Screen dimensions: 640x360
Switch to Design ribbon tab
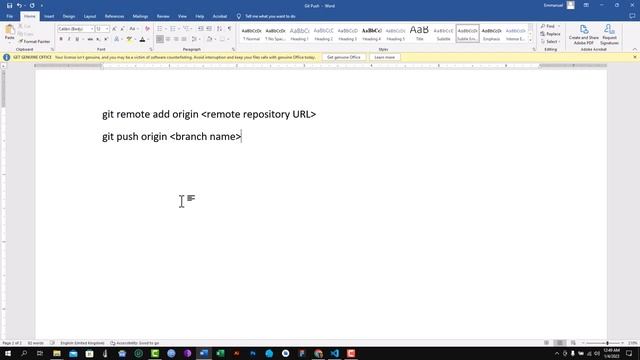(x=69, y=16)
